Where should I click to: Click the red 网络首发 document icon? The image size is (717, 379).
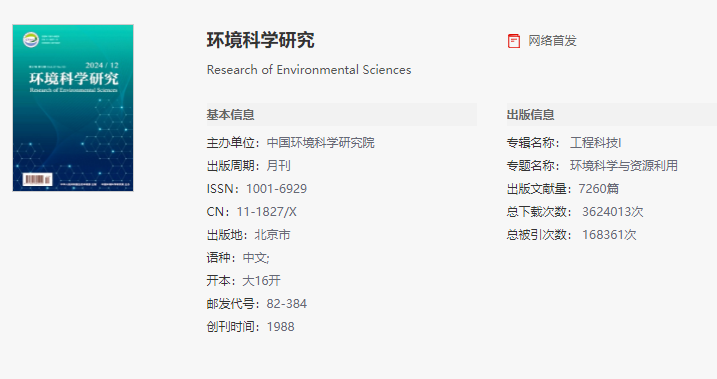(514, 41)
